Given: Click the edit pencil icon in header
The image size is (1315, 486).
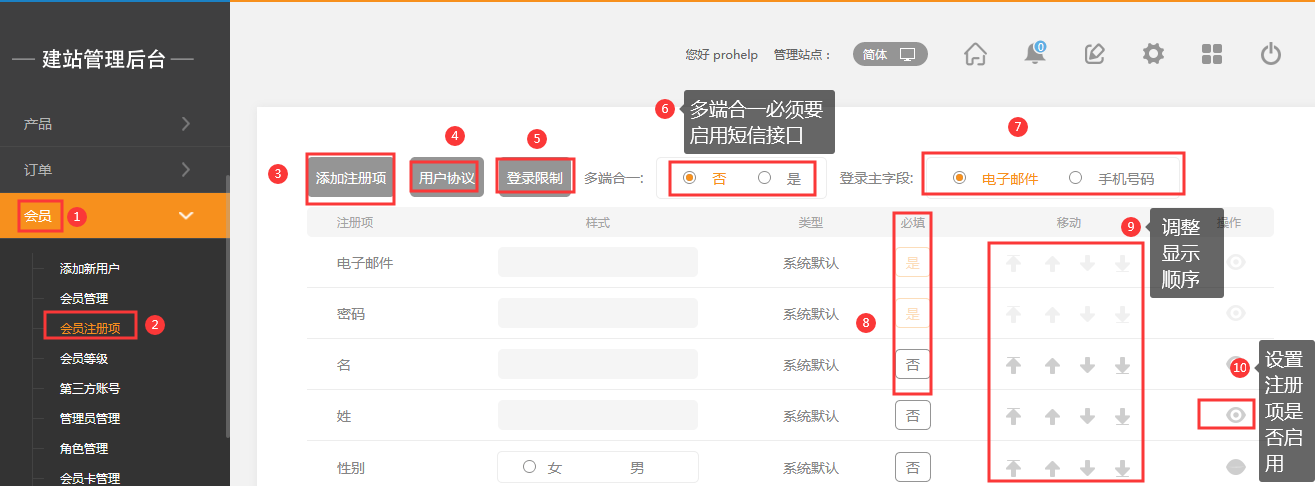Looking at the screenshot, I should click(x=1094, y=54).
